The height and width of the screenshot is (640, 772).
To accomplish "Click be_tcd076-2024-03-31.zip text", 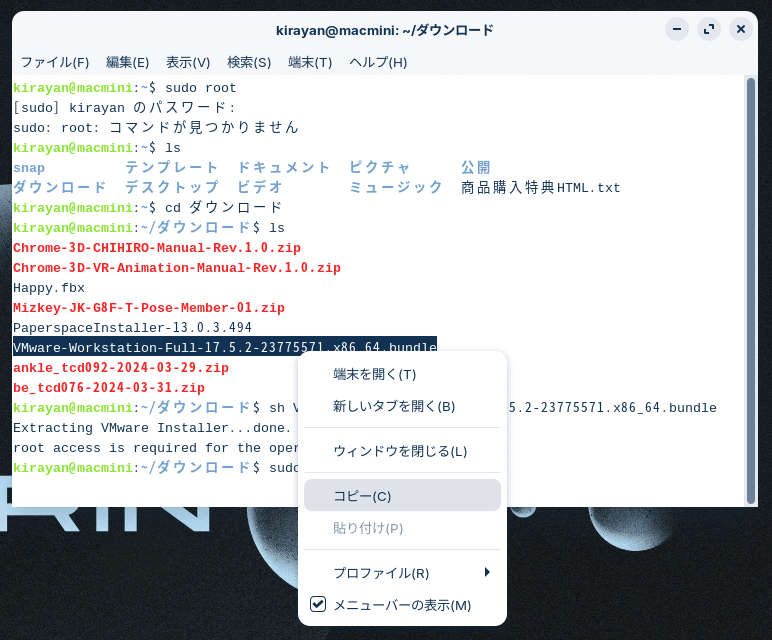I will 109,388.
